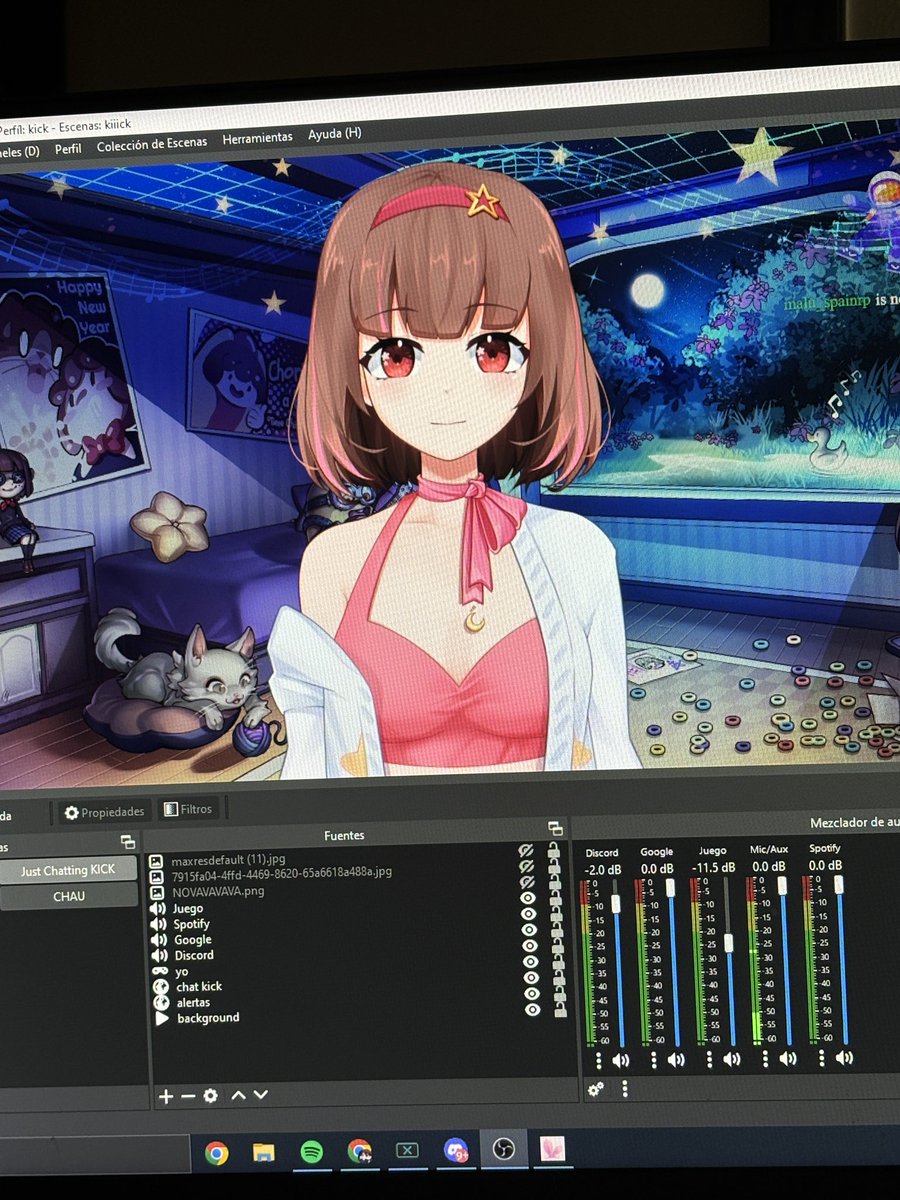
Task: Open the Juego channel three-dot menu
Action: click(709, 1059)
